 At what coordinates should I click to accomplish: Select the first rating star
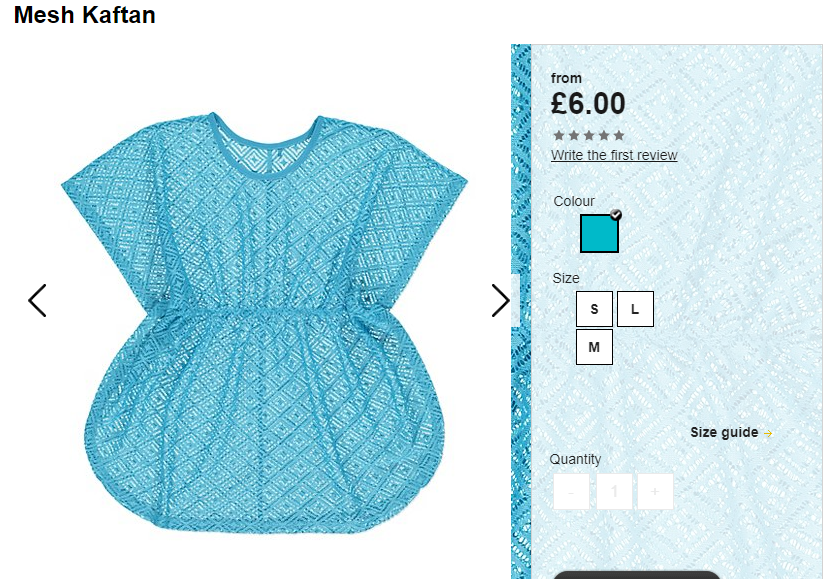559,136
